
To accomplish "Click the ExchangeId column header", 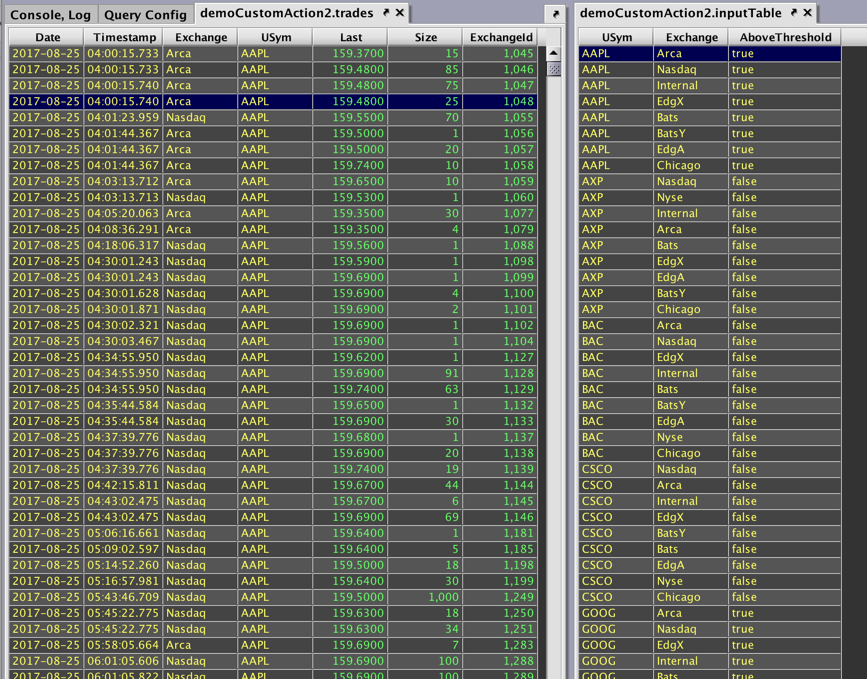I will (x=501, y=37).
